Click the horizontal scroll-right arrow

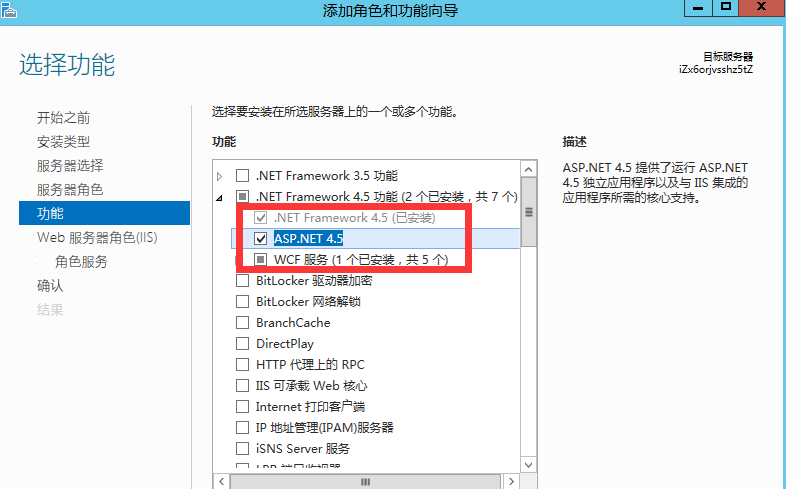coord(511,481)
